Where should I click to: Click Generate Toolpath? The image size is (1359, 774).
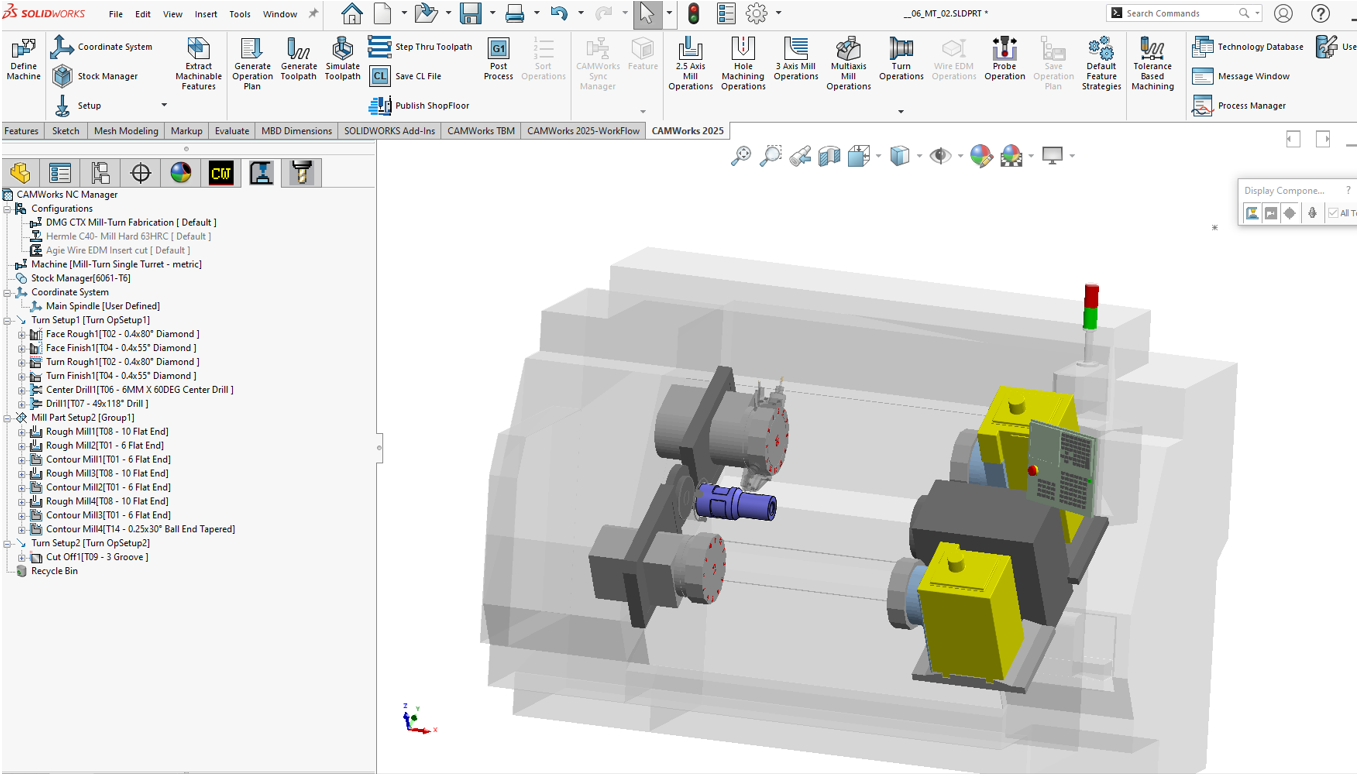coord(298,59)
